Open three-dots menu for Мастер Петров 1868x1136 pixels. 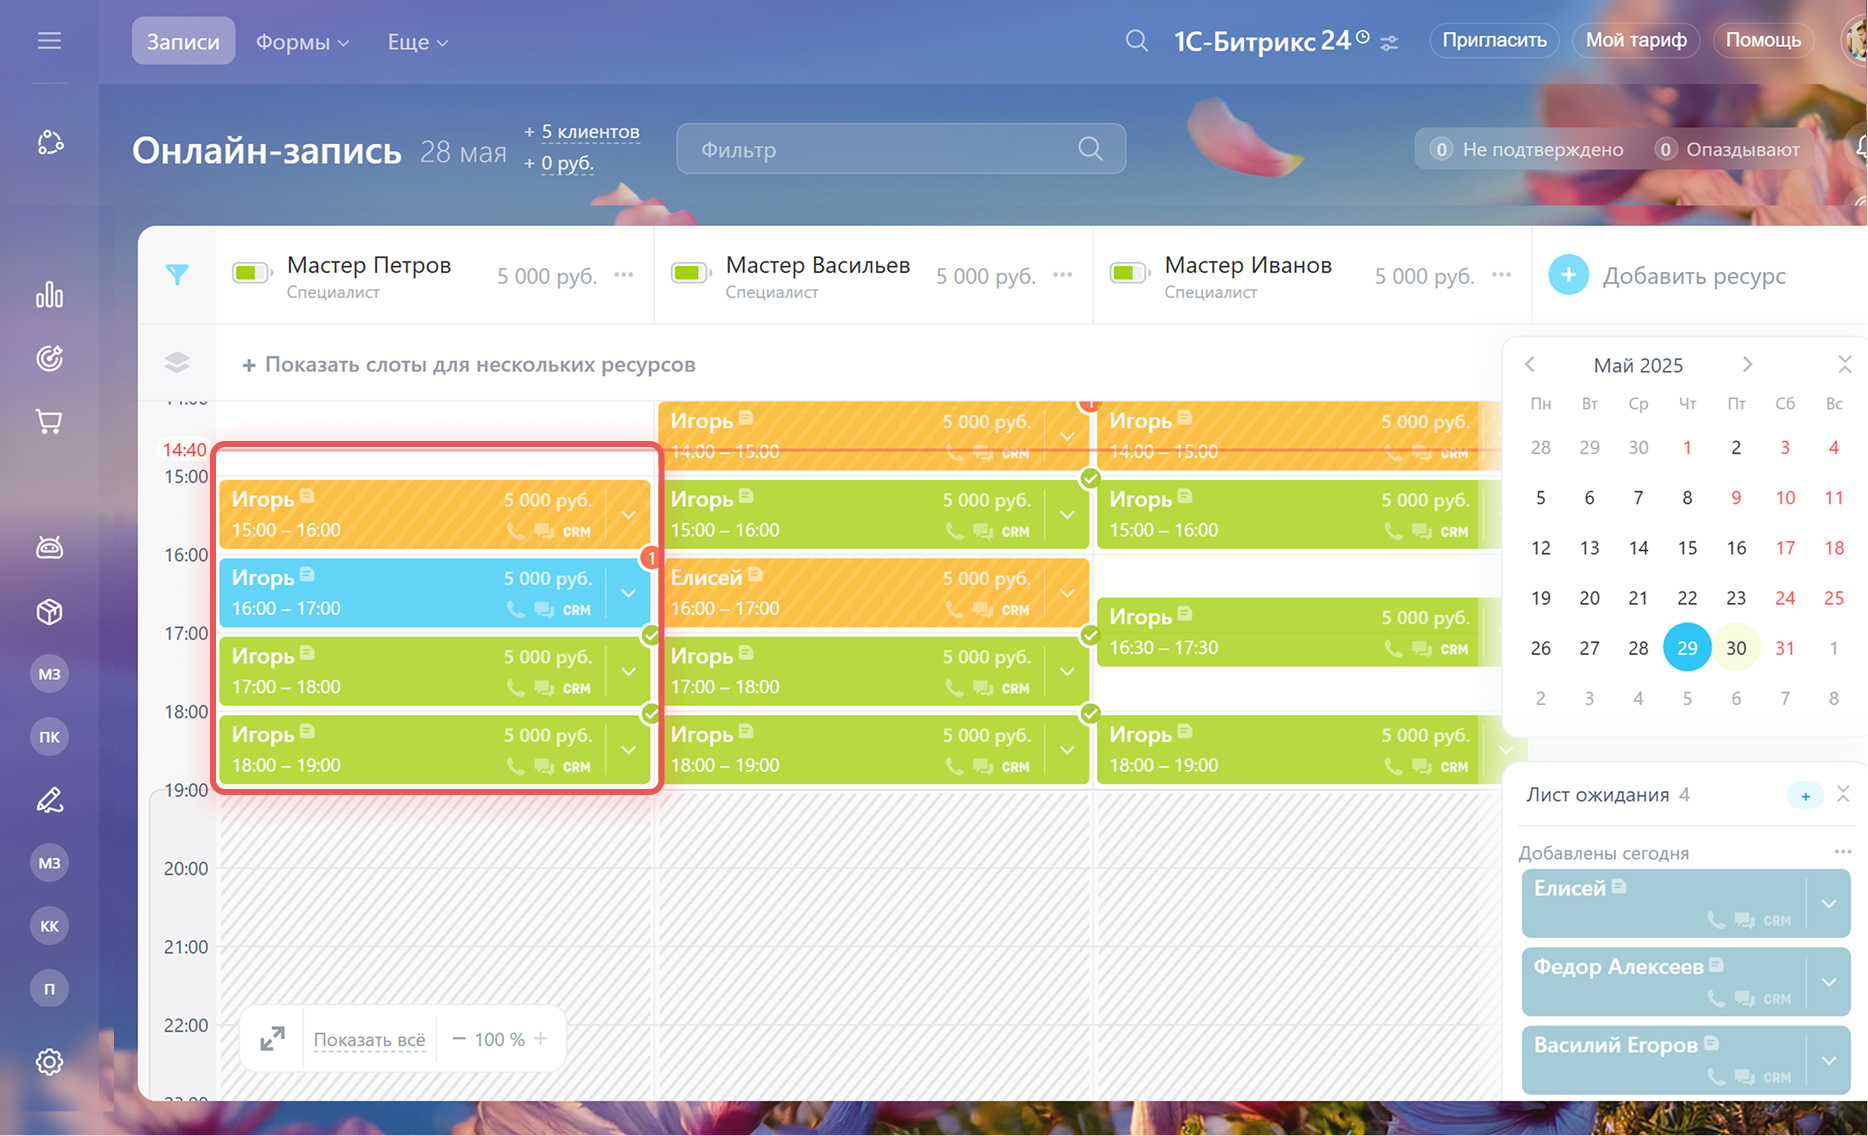(624, 275)
